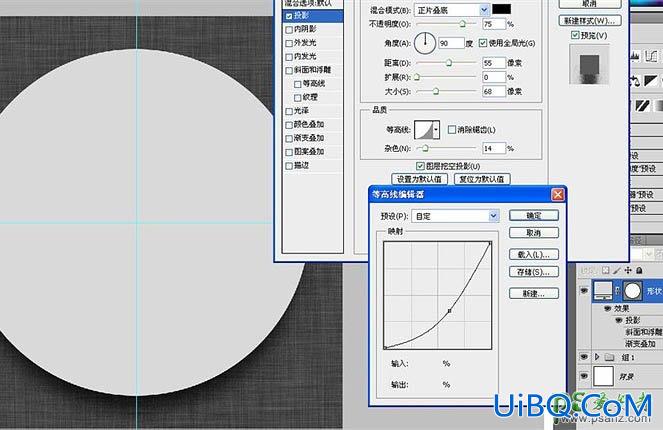Click the shape layer's fill thumbnail
This screenshot has width=663, height=430.
pos(603,290)
